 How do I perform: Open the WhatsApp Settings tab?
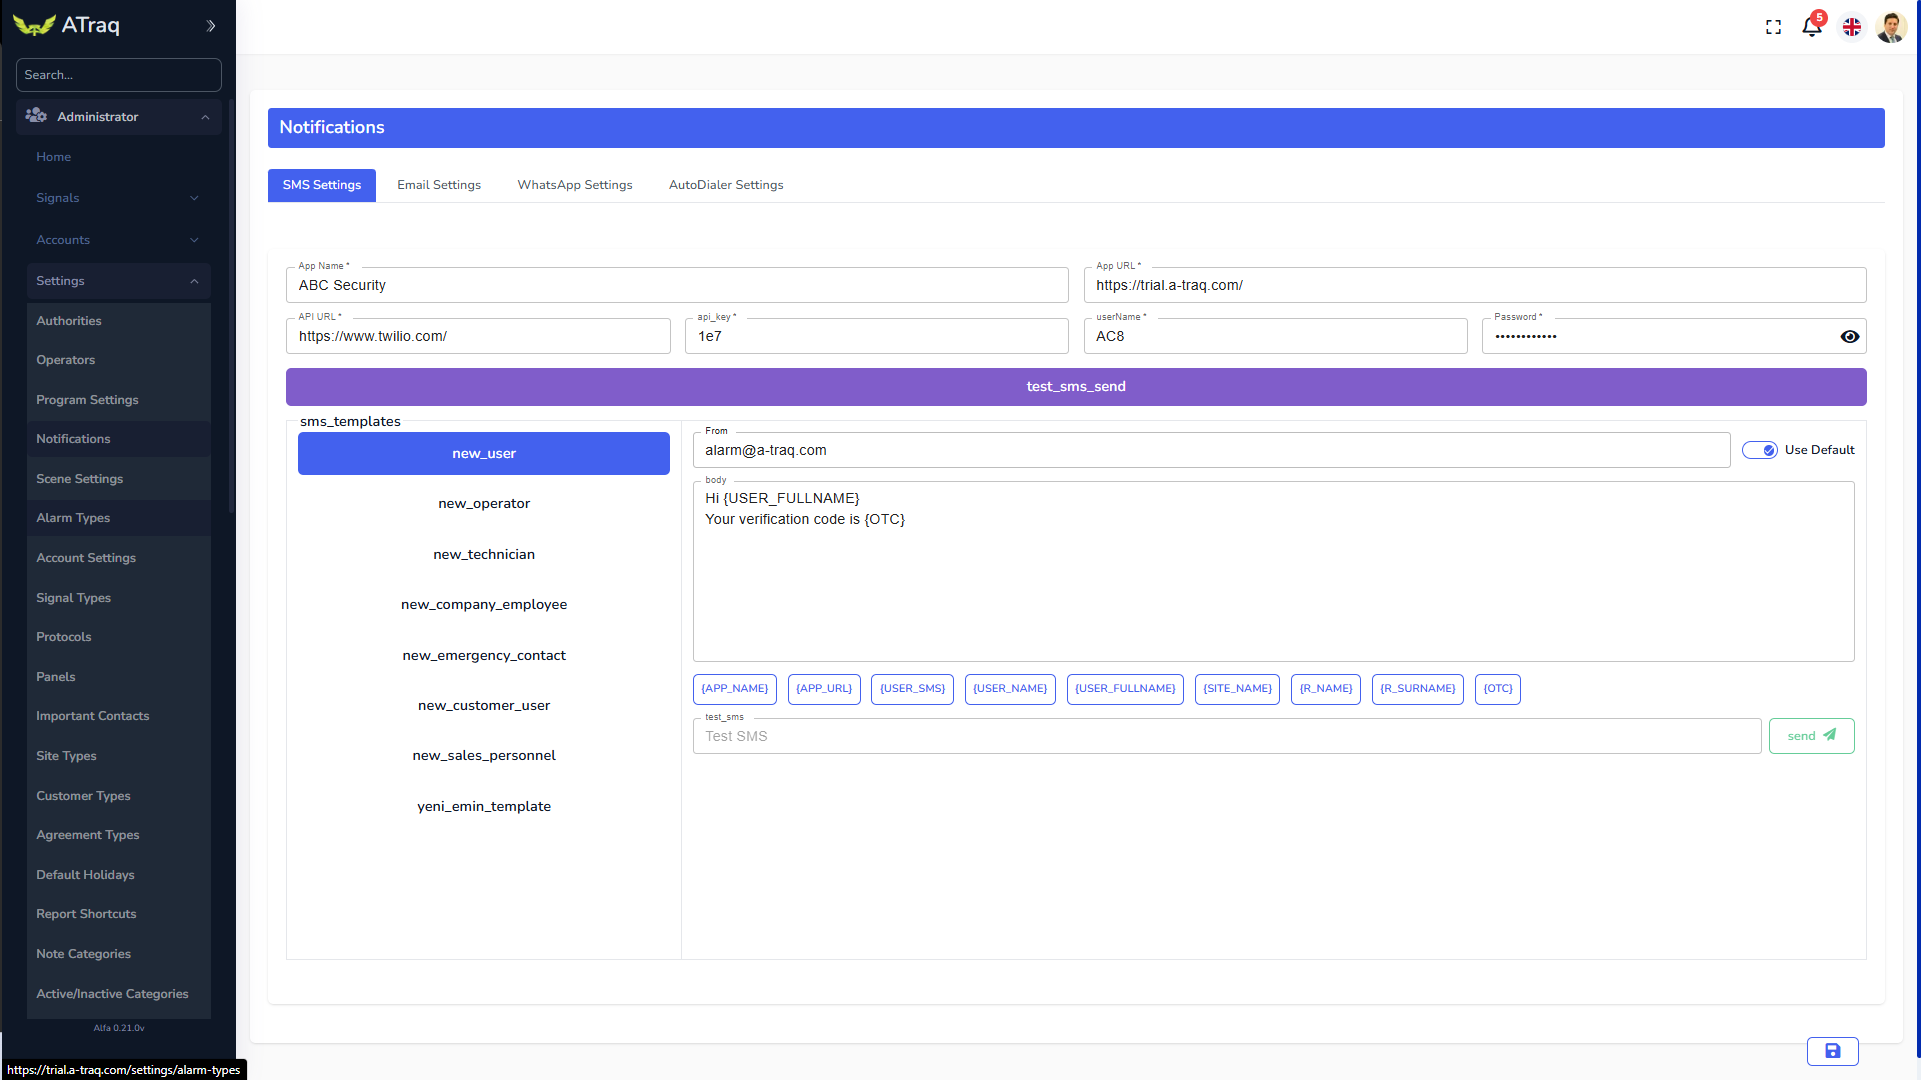[x=574, y=185]
